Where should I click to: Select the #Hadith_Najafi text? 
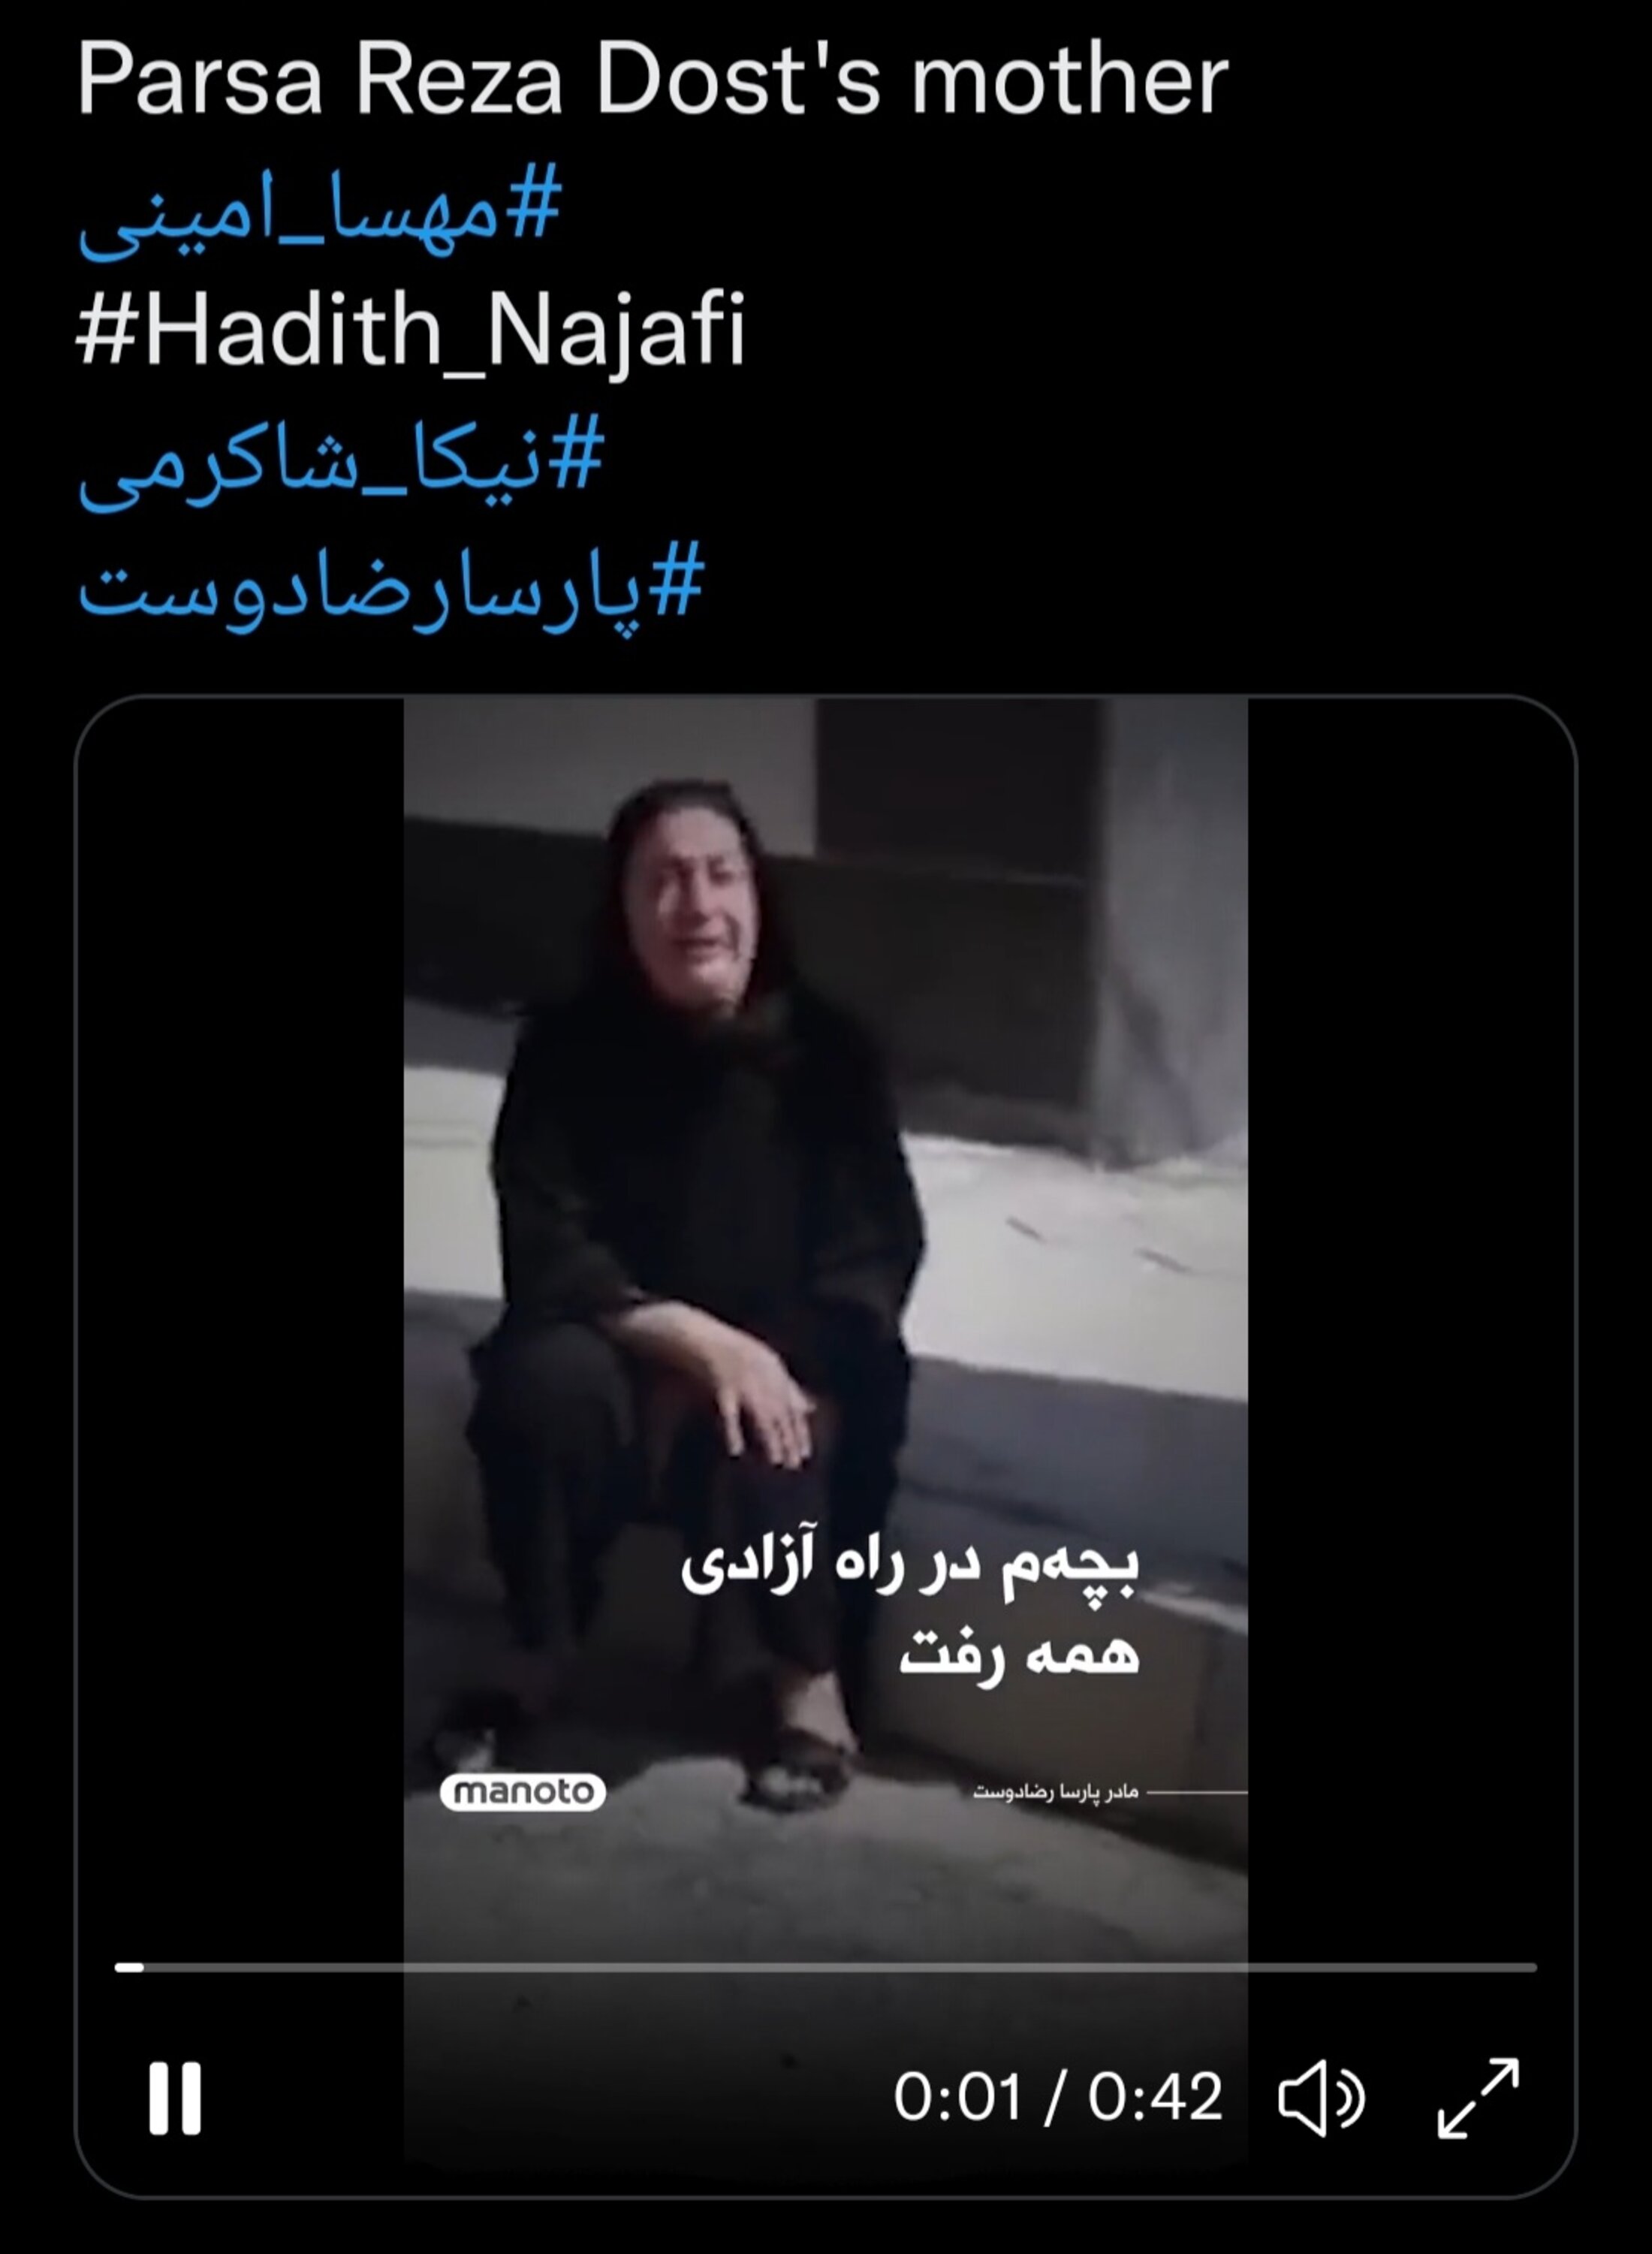coord(411,330)
